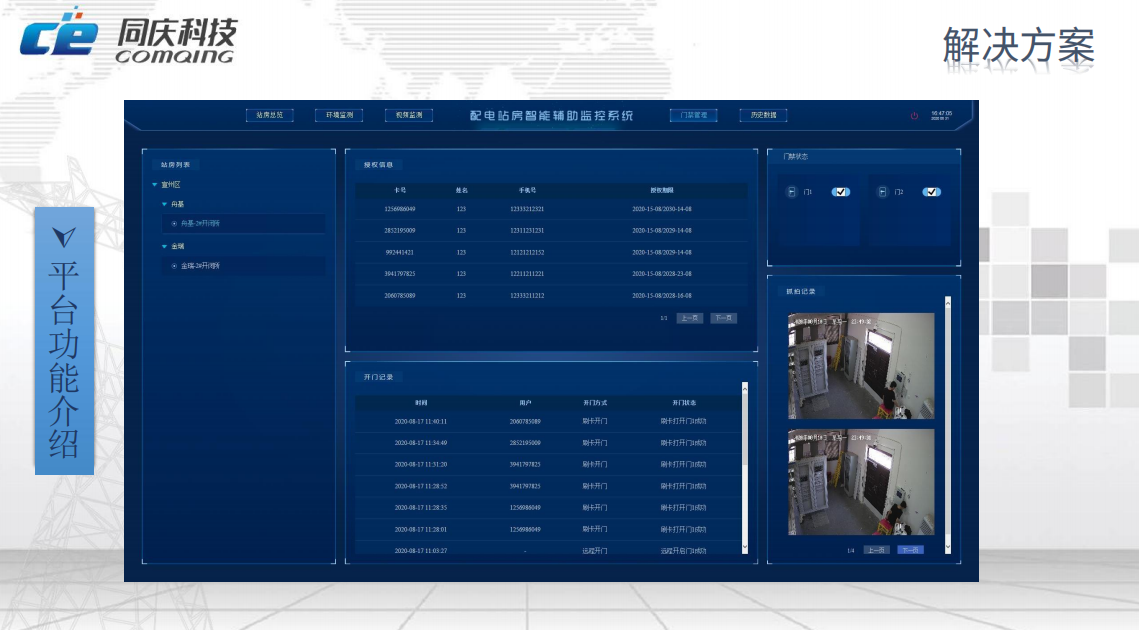Click 上一页 in the 授权信息 panel
This screenshot has width=1139, height=630.
(x=689, y=318)
